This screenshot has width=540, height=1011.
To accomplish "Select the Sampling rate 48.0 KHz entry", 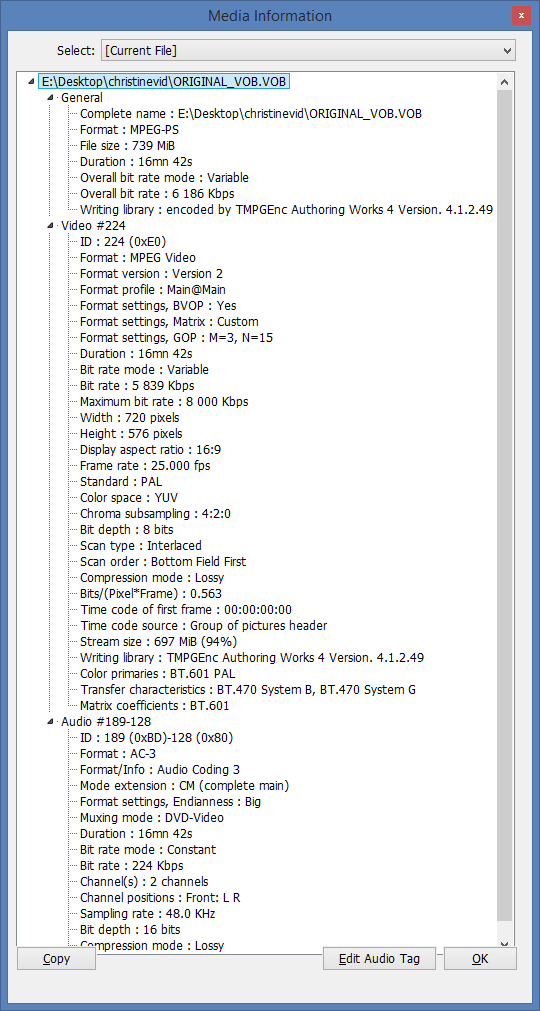I will [148, 914].
